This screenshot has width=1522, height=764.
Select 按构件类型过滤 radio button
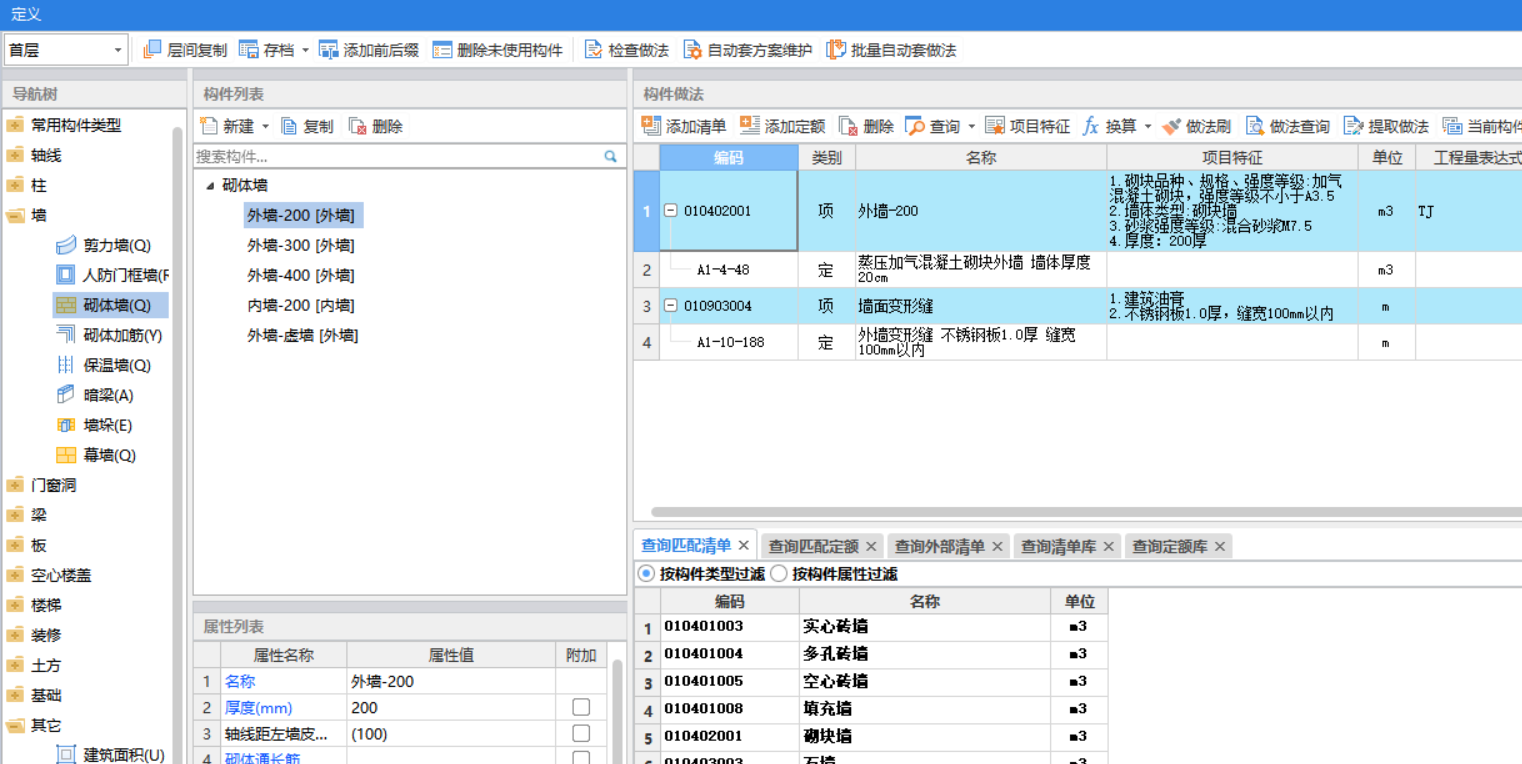click(x=646, y=574)
